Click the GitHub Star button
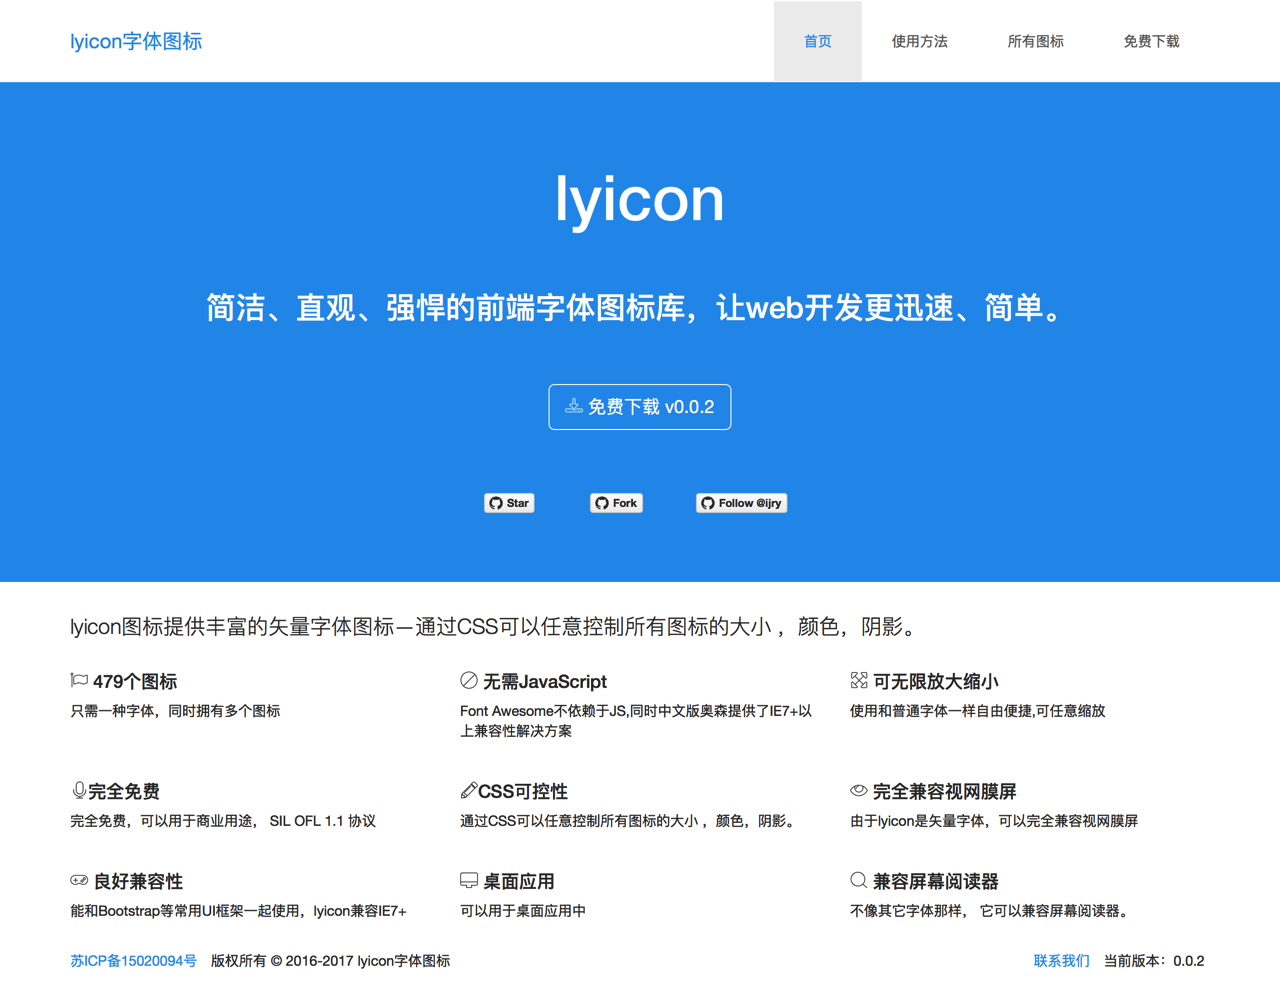1280x981 pixels. 510,503
